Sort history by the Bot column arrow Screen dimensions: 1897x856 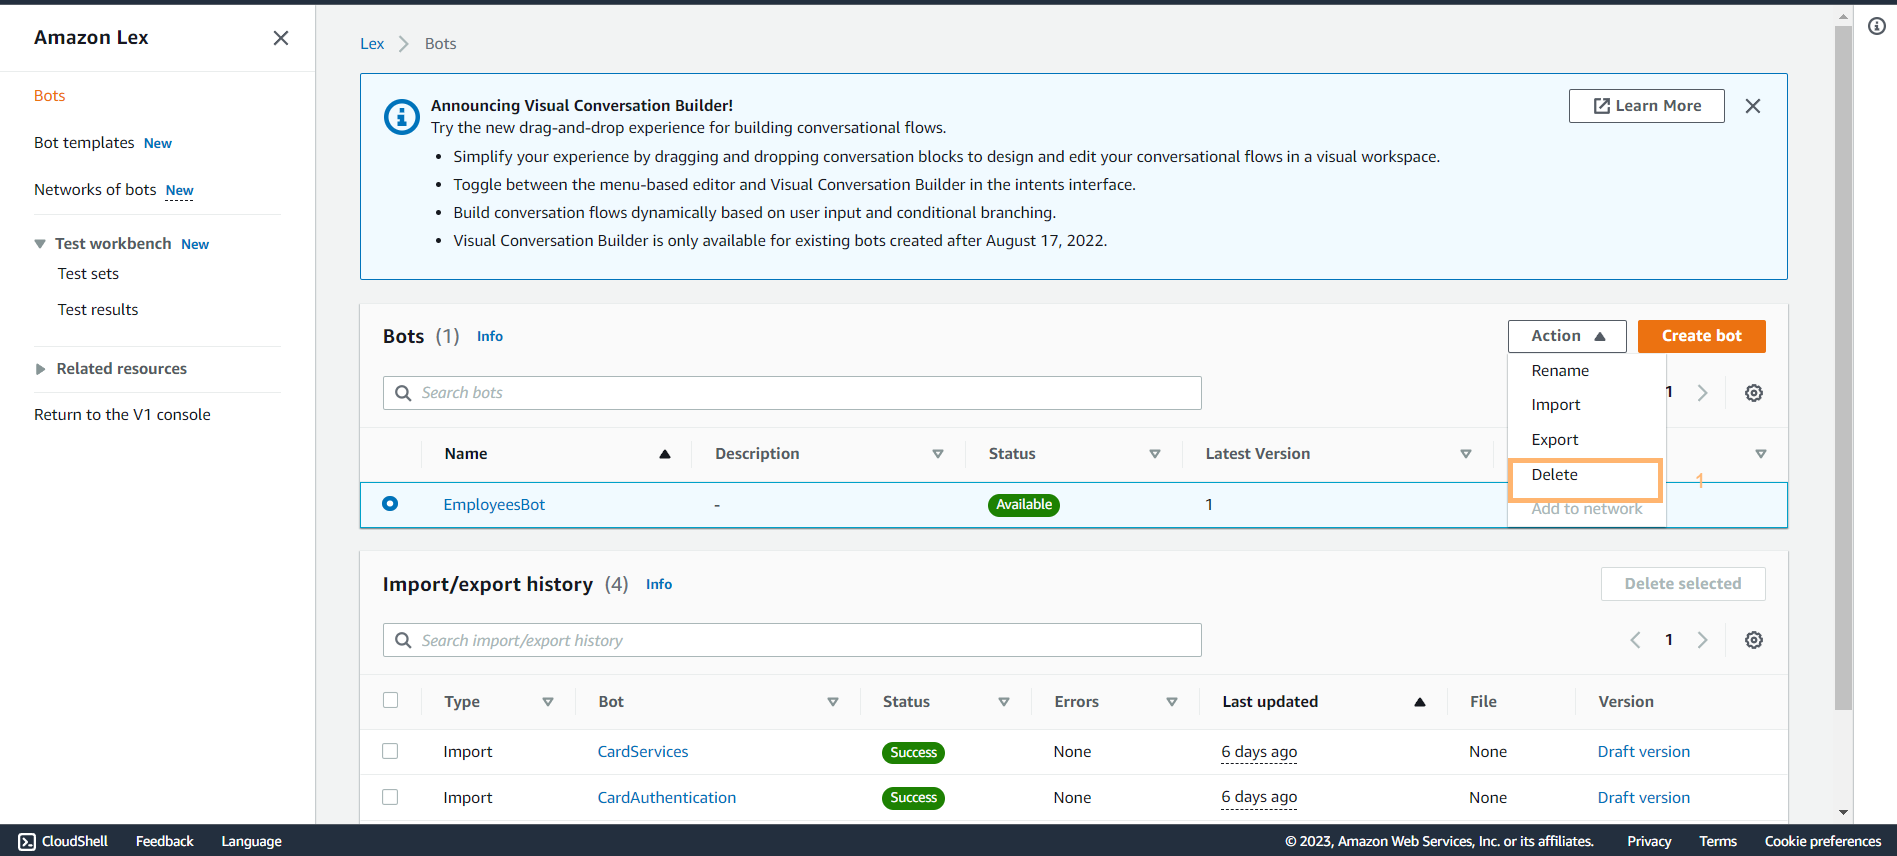[833, 702]
